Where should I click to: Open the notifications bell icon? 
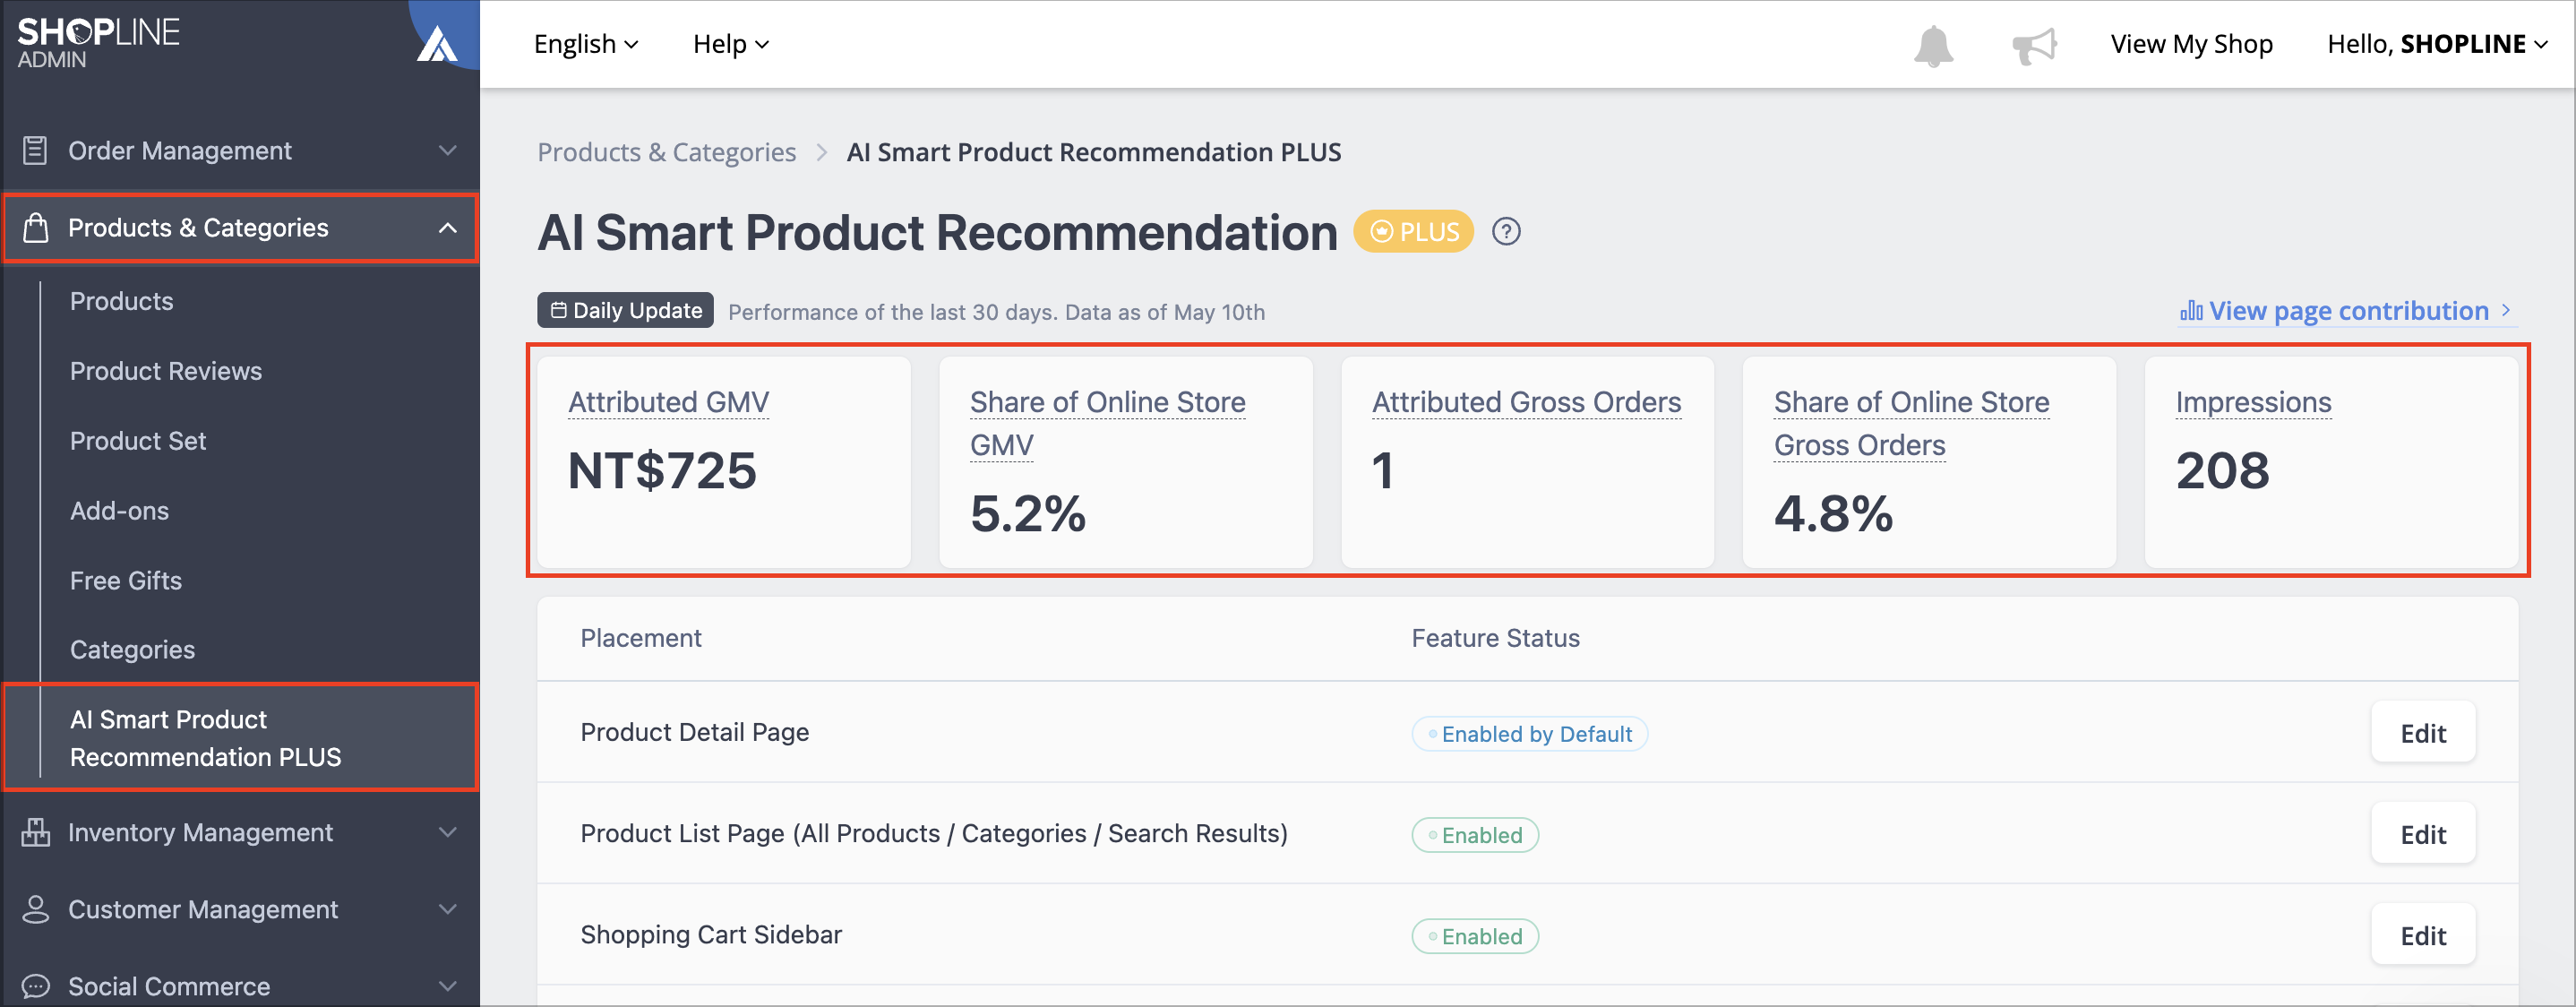pos(1933,45)
